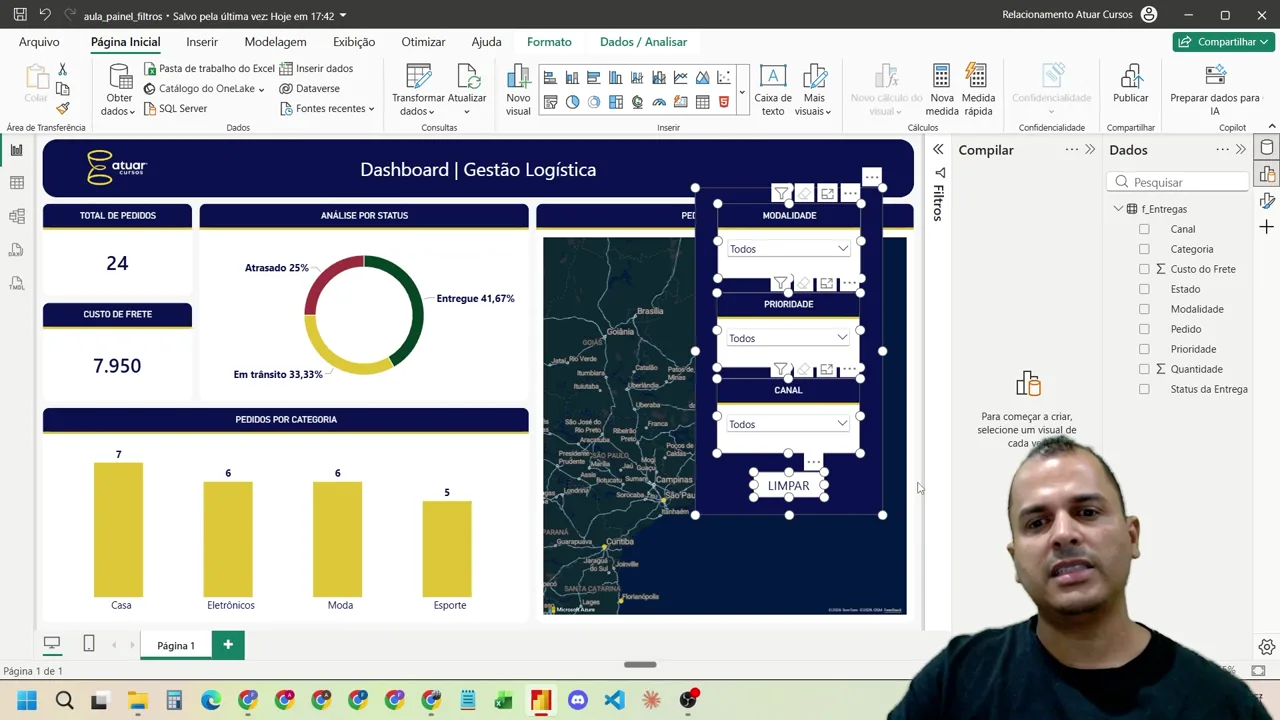Screen dimensions: 1280x720
Task: Open Medida rápida
Action: point(978,90)
